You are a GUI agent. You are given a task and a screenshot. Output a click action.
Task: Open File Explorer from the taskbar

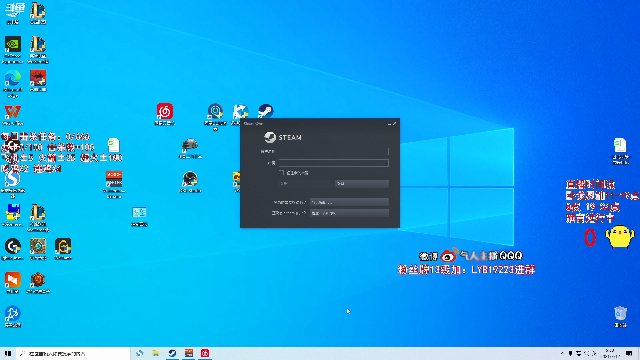click(x=156, y=353)
